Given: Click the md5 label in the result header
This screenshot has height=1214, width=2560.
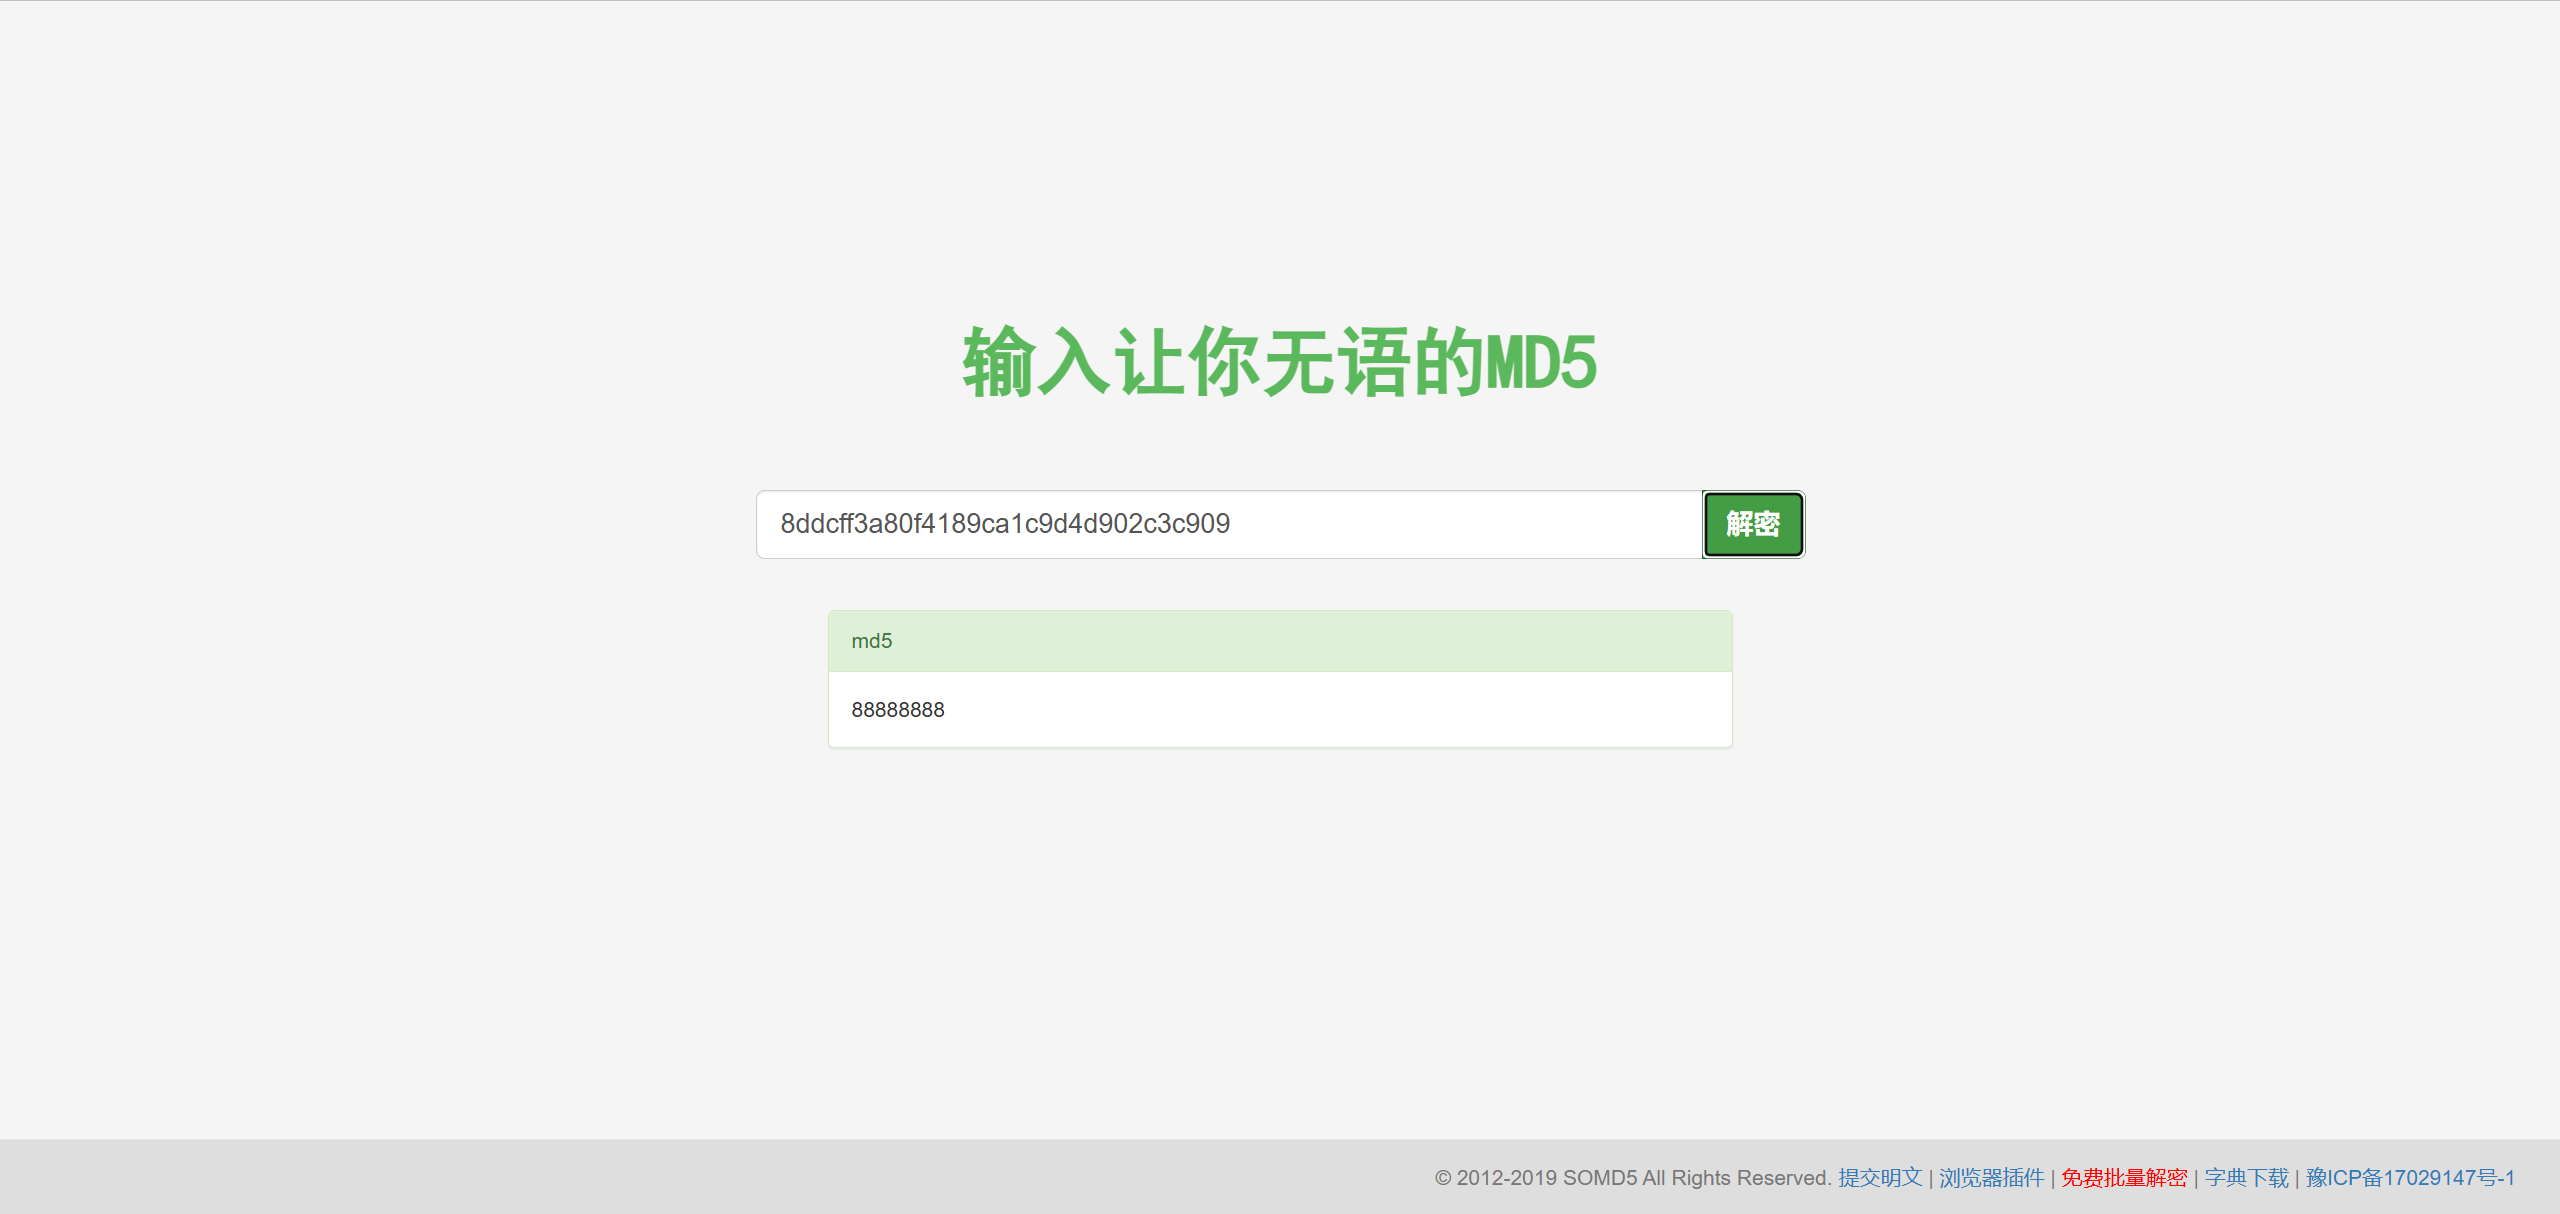Looking at the screenshot, I should pos(871,641).
